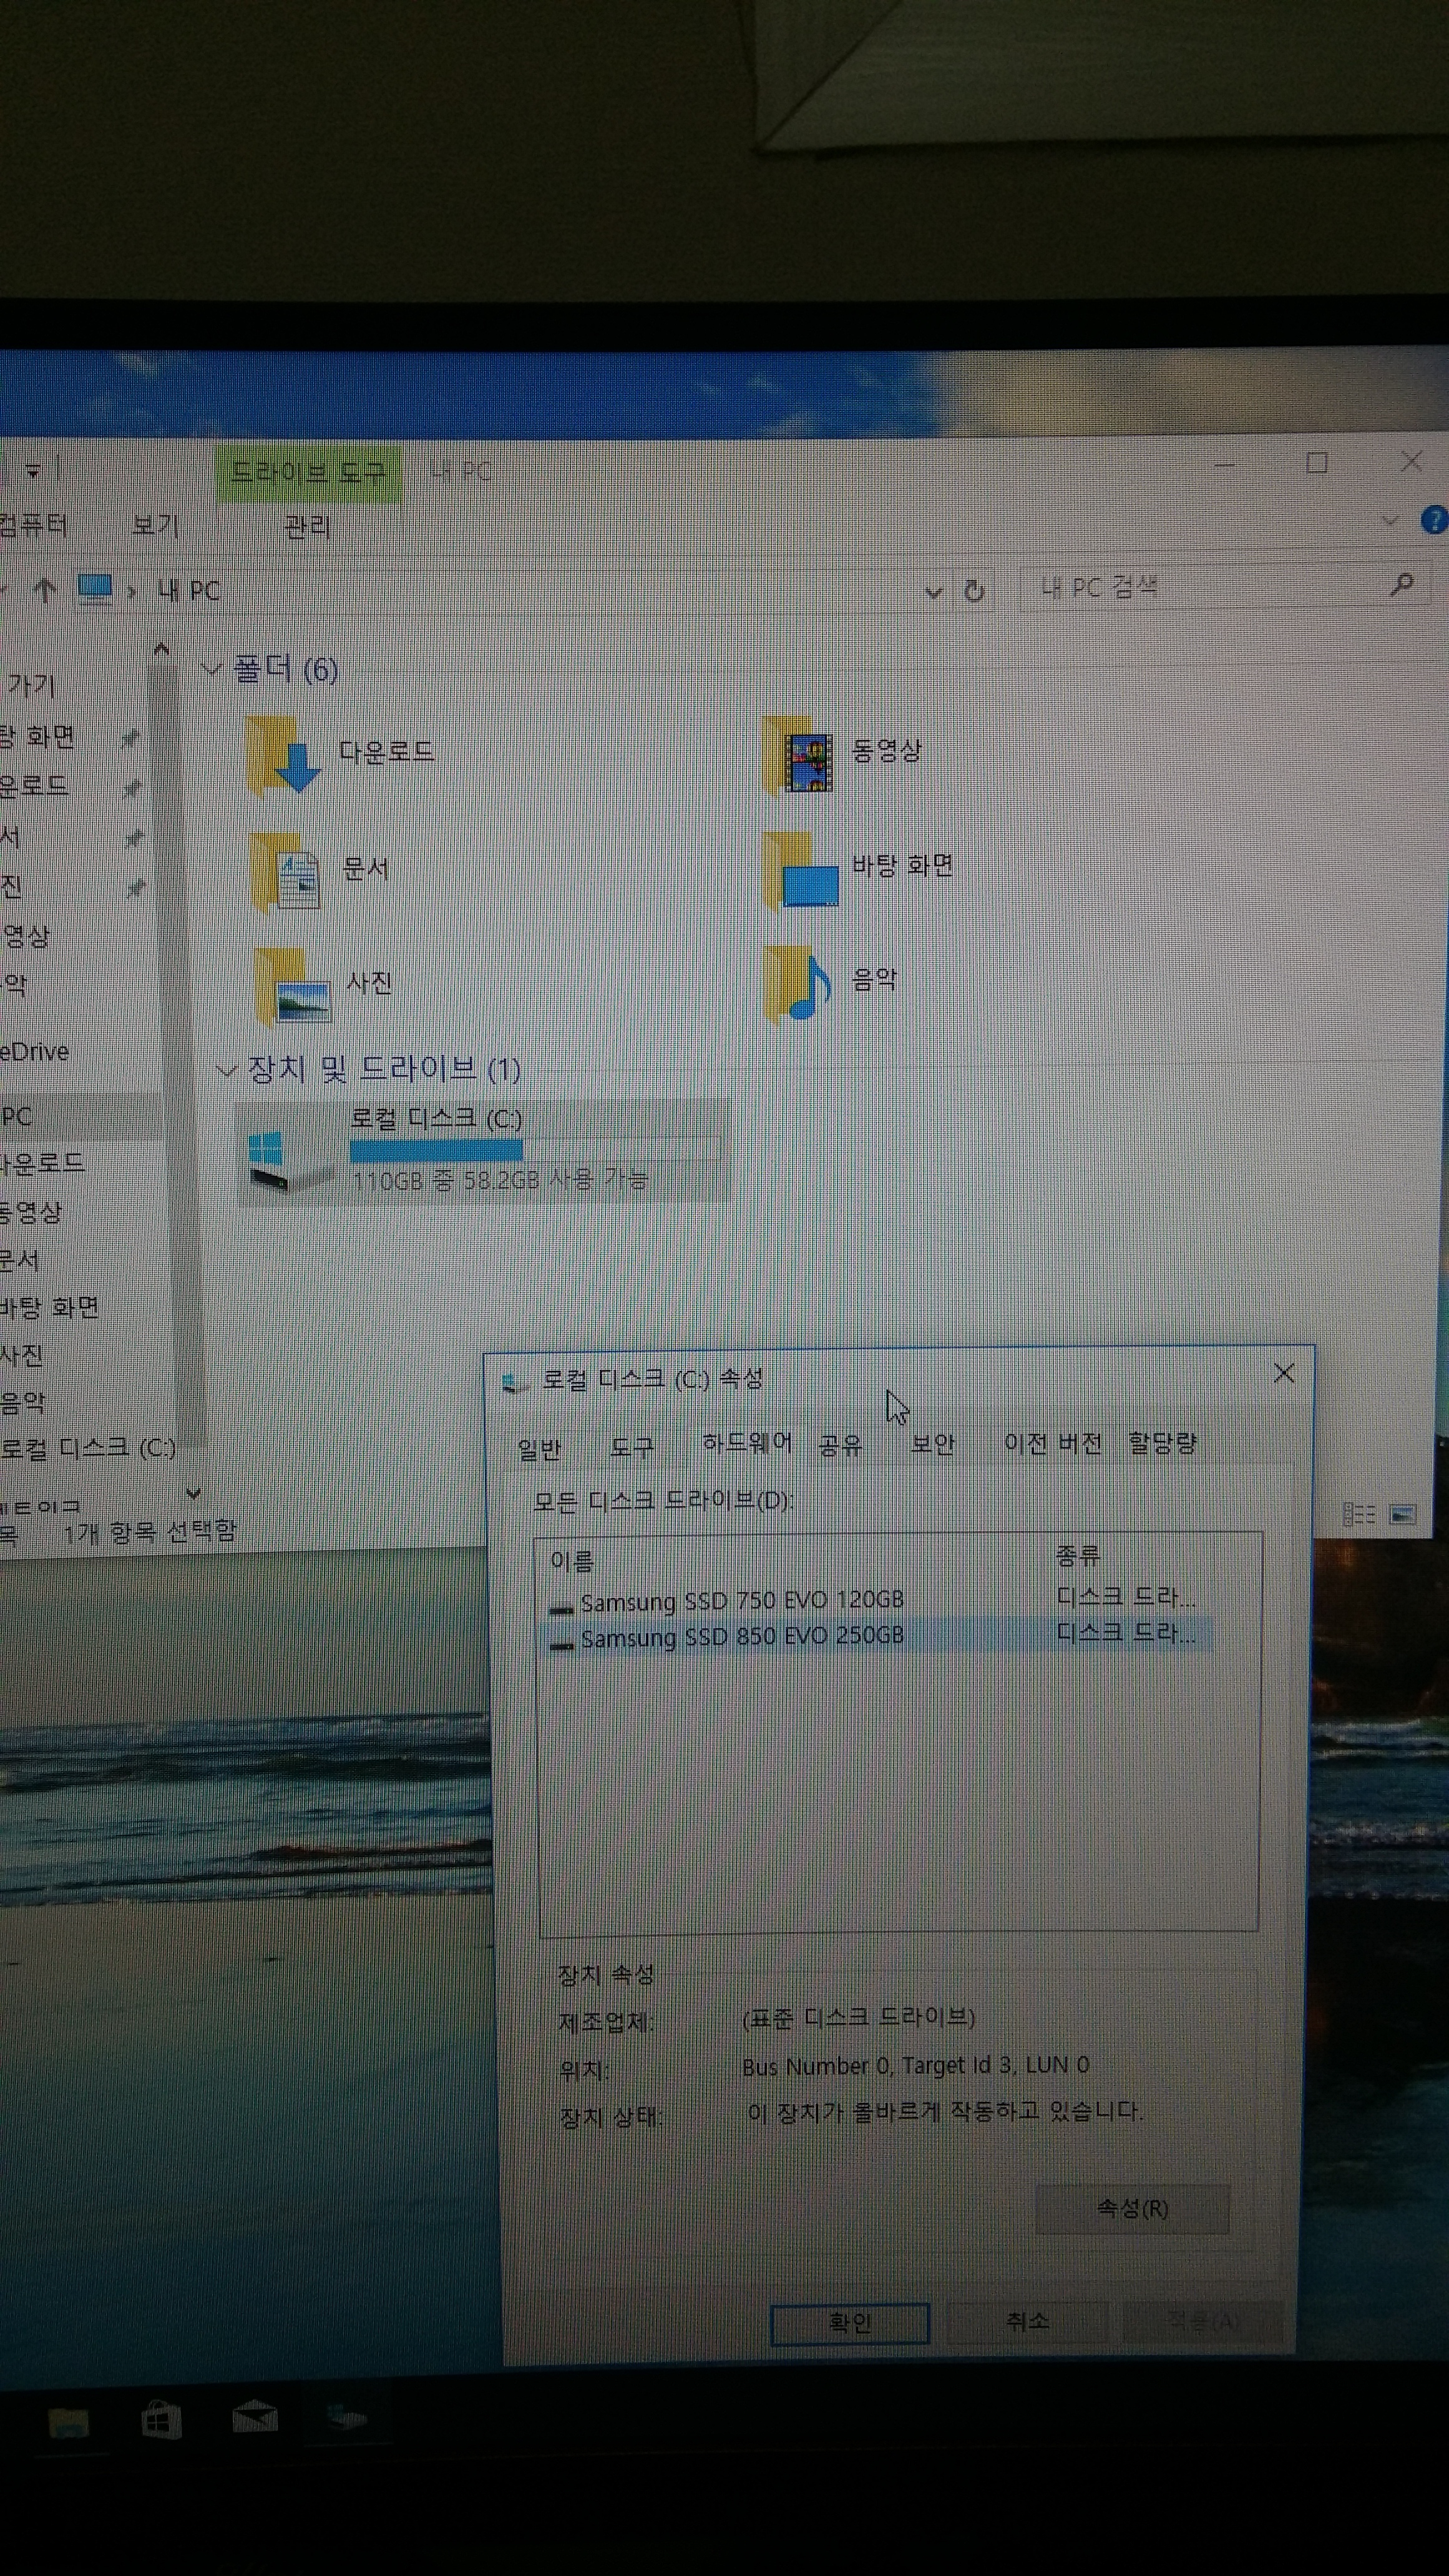The height and width of the screenshot is (2576, 1449).
Task: Click the PC icon in the address bar
Action: (95, 589)
